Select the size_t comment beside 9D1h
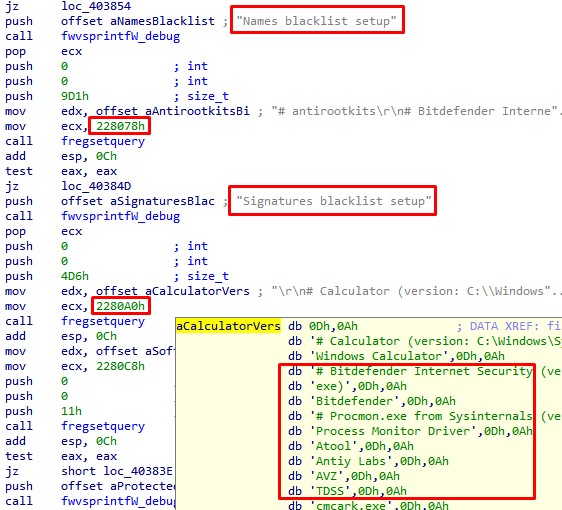This screenshot has width=562, height=510. (208, 96)
